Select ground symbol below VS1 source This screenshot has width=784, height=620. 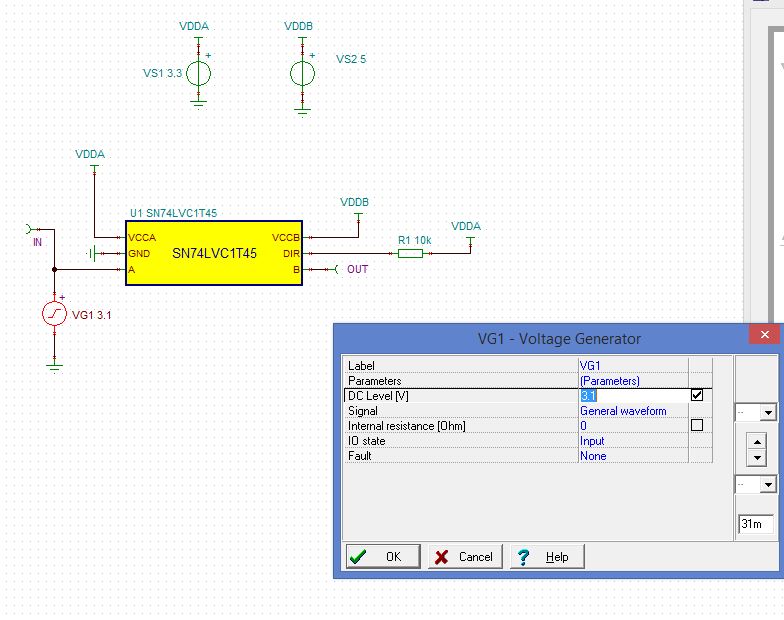pos(198,104)
